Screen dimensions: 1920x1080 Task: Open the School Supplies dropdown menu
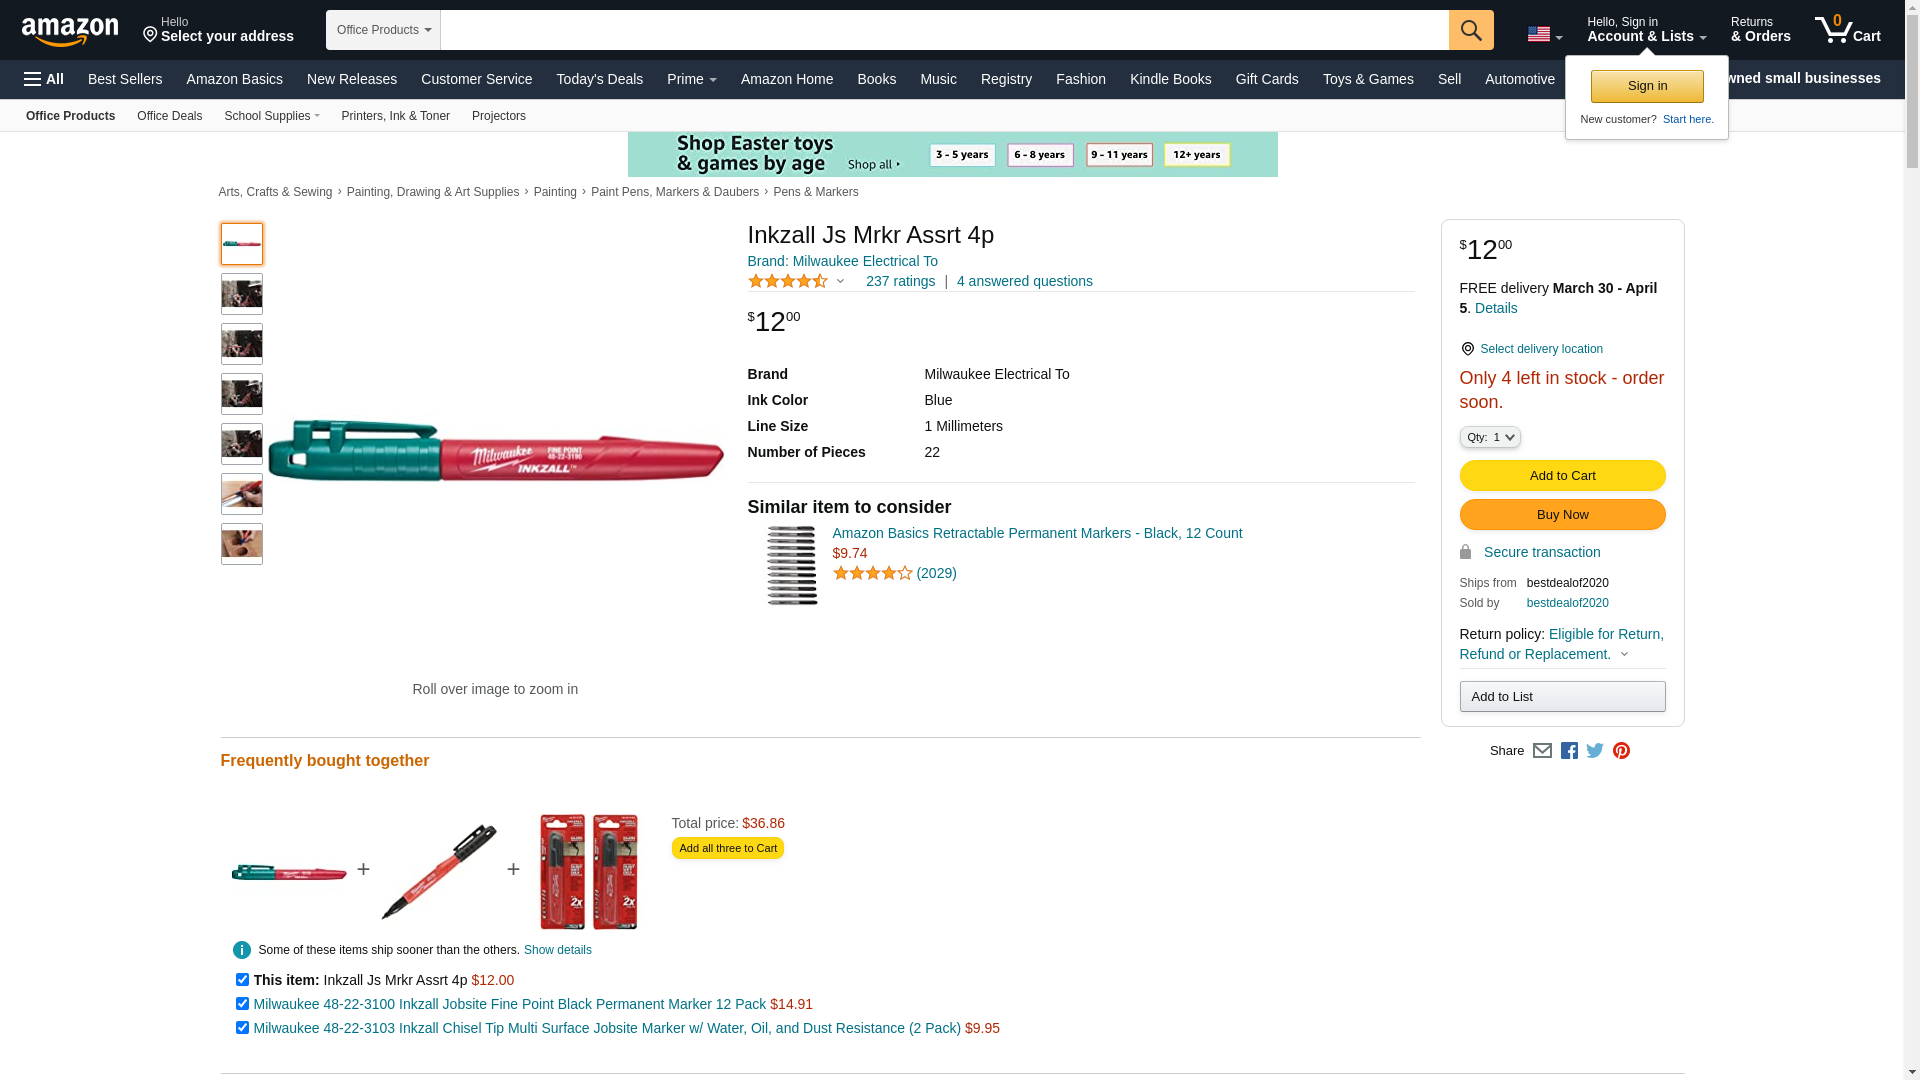tap(271, 116)
